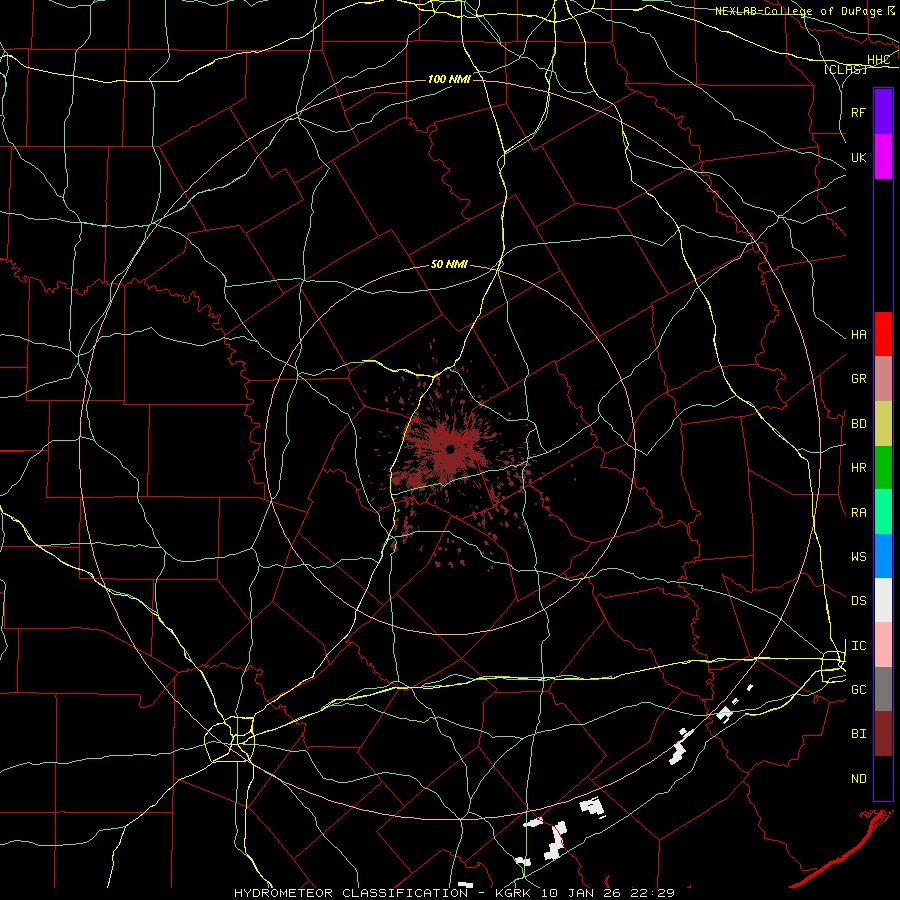900x900 pixels.
Task: Click the red HA legend swatch
Action: coord(883,334)
